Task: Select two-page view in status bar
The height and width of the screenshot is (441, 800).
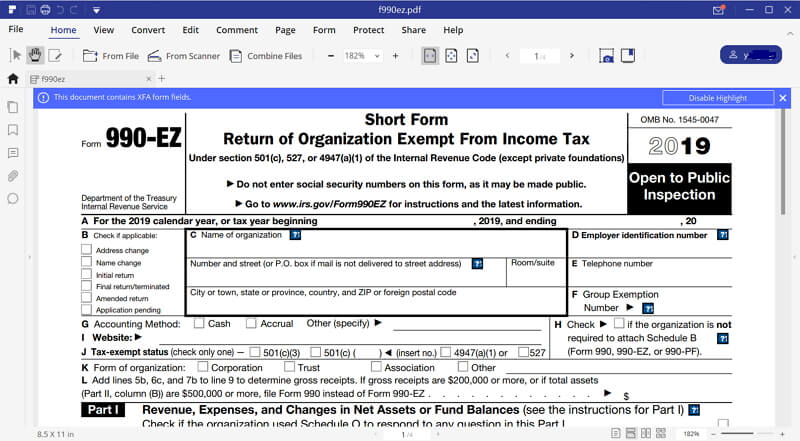Action: (x=646, y=433)
